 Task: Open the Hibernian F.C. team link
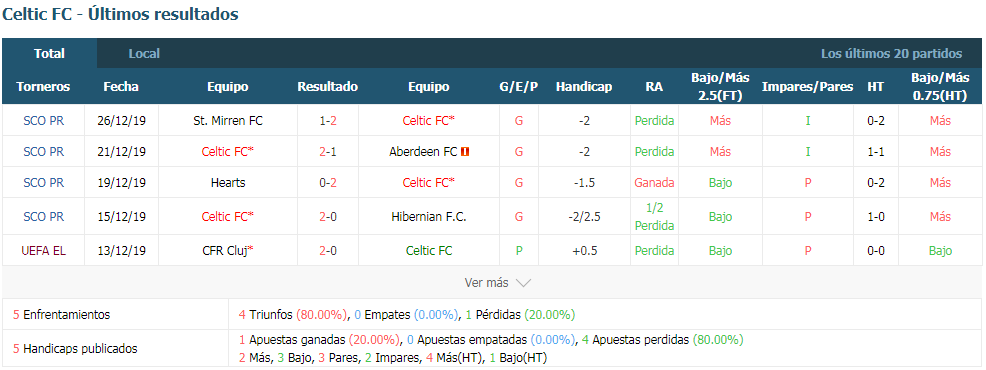[x=428, y=216]
